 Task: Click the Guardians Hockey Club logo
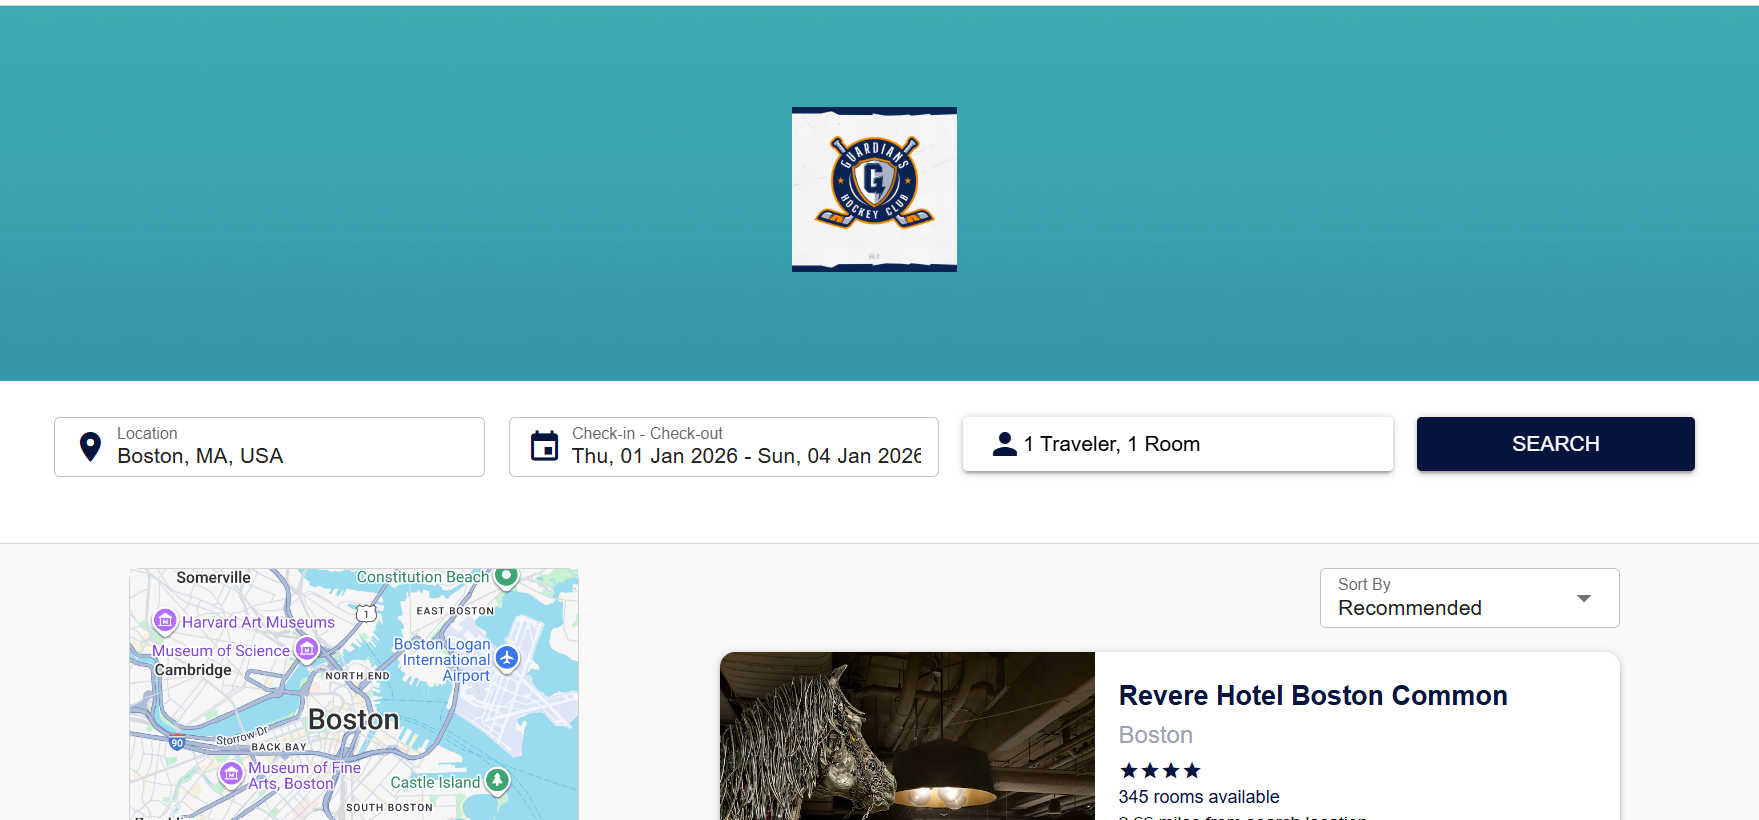pyautogui.click(x=874, y=189)
